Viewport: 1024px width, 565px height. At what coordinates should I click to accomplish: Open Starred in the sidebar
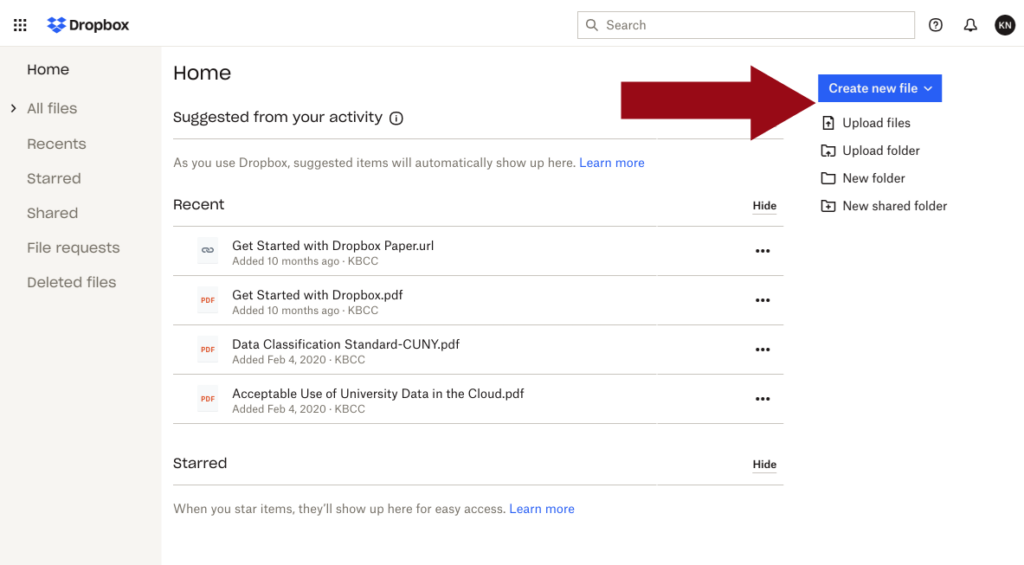click(54, 178)
